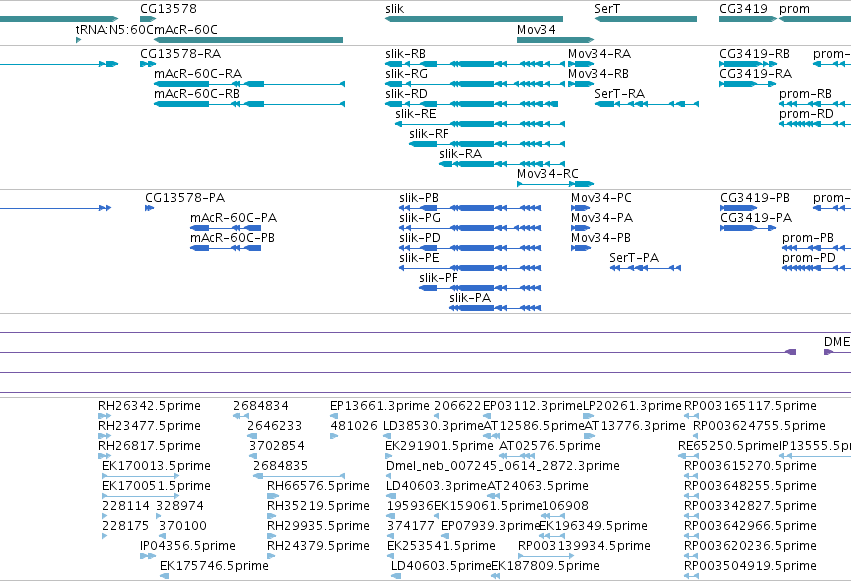Select transcript mAcR-60C-RB
This screenshot has width=851, height=581.
[x=249, y=104]
